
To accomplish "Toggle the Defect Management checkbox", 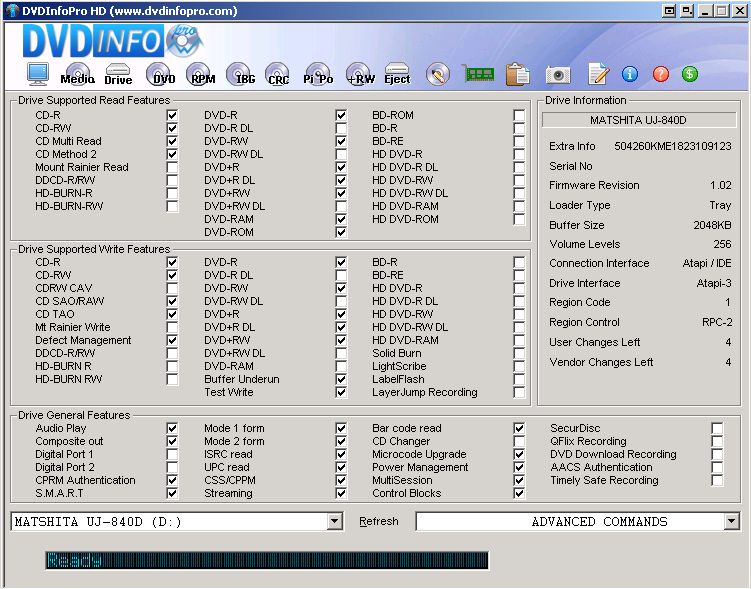I will (x=172, y=340).
